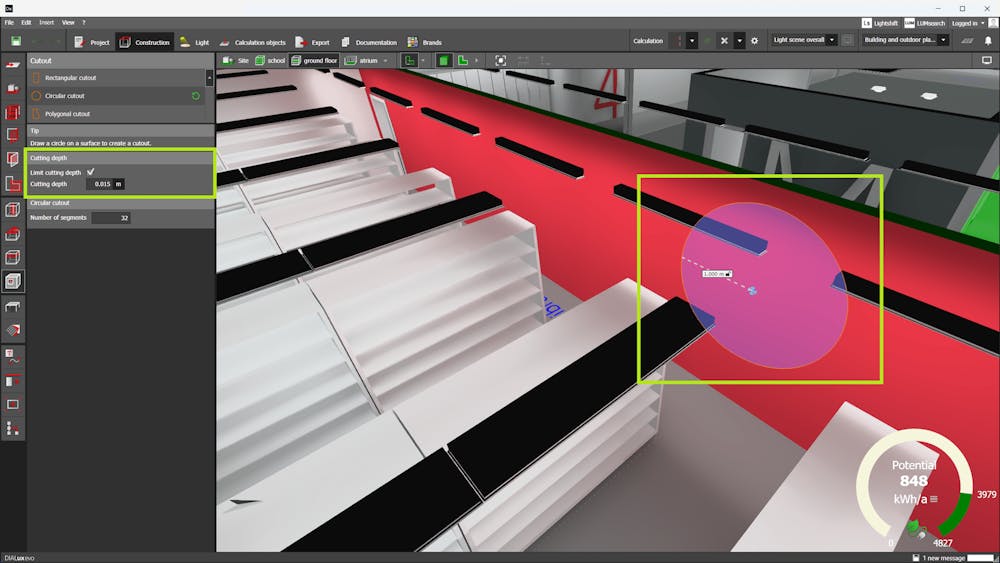Open the ceilings tool in sidebar
This screenshot has width=1000, height=563.
13,257
